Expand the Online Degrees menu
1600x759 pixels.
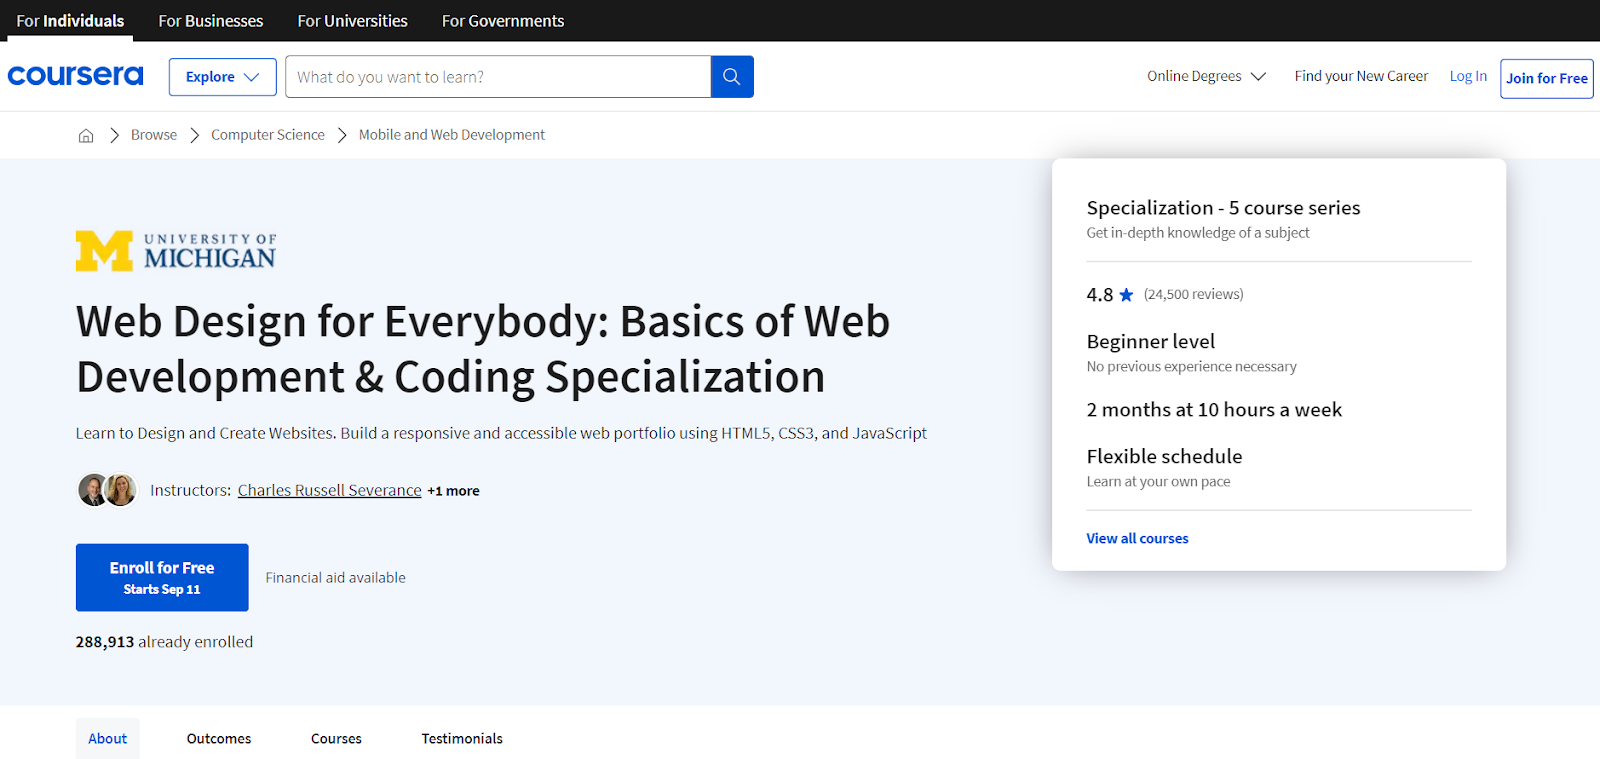click(1206, 76)
